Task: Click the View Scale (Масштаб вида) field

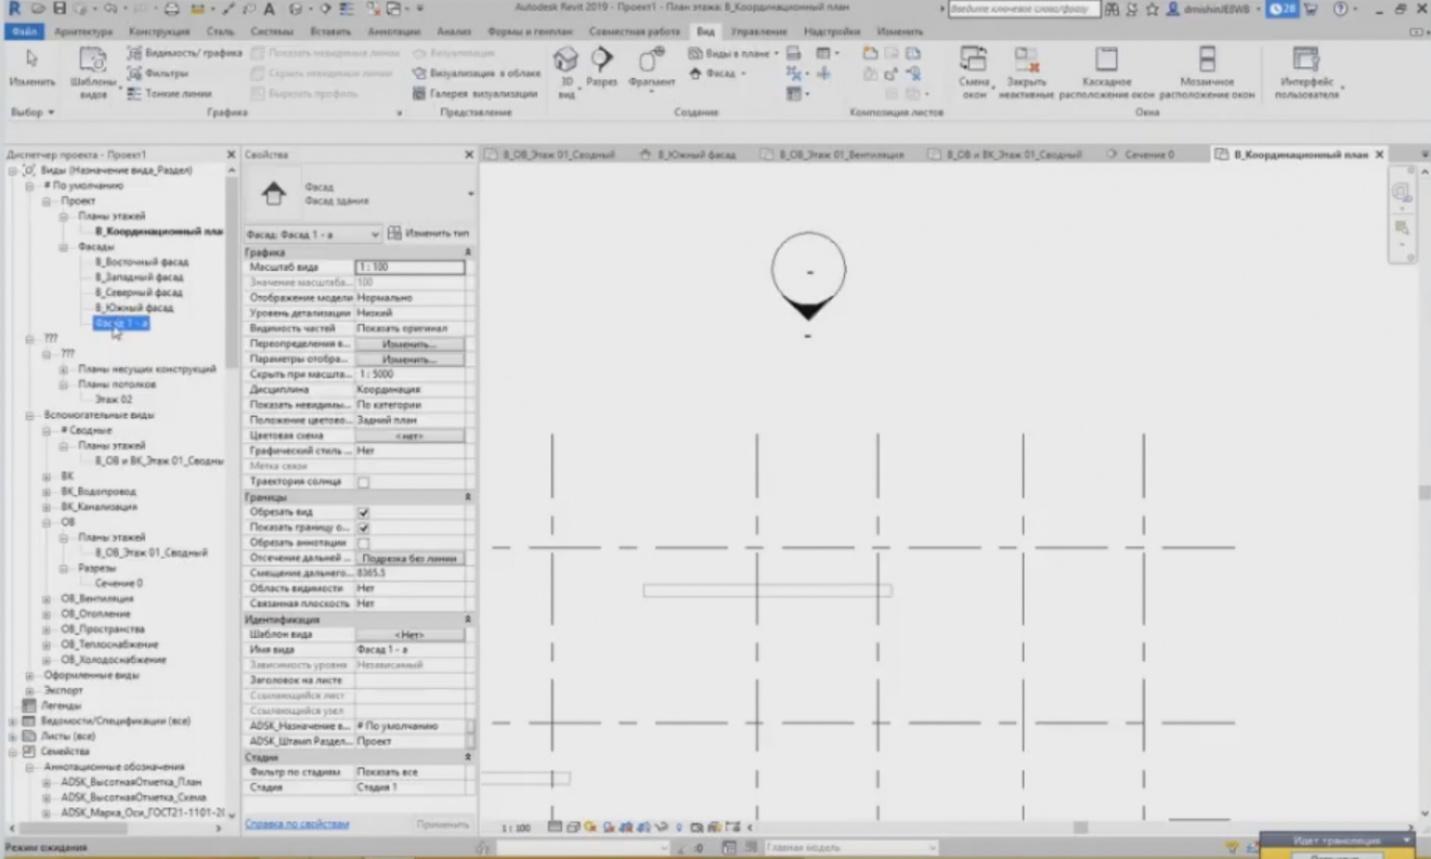Action: point(409,267)
